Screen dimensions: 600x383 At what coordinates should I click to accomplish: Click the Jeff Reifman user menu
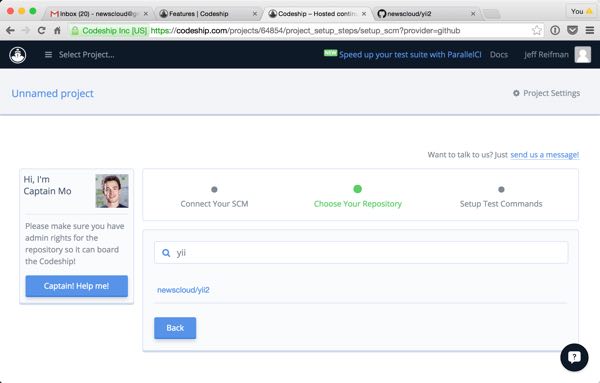[x=546, y=55]
